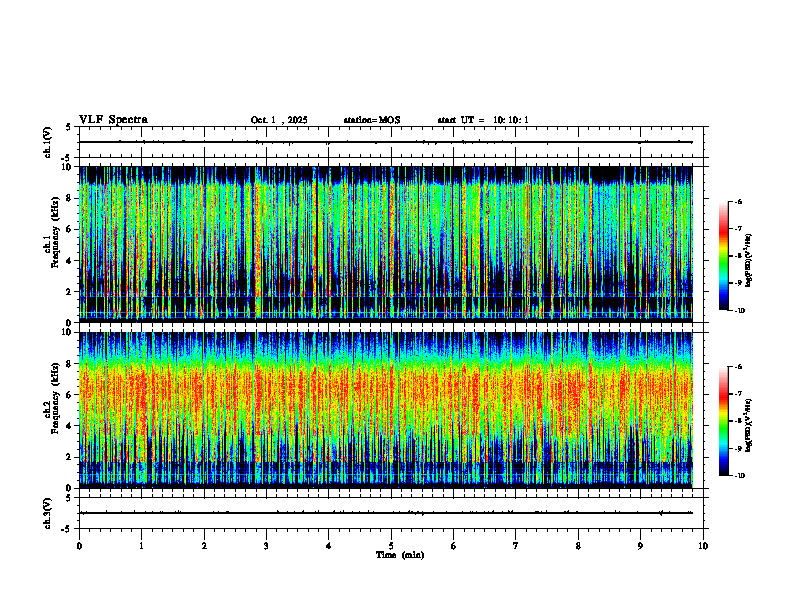Click time axis tick label "9"
Viewport: 792px width, 612px height.
click(x=640, y=546)
